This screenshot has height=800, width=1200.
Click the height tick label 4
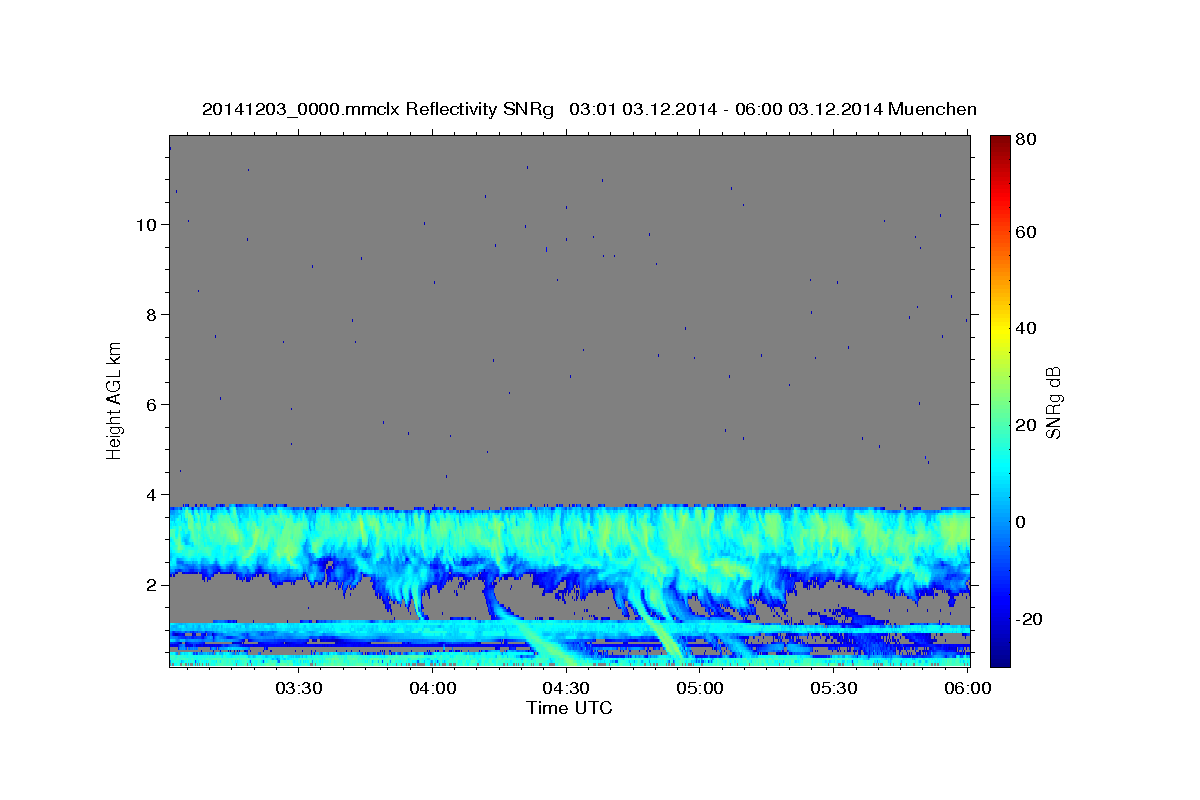pos(150,494)
